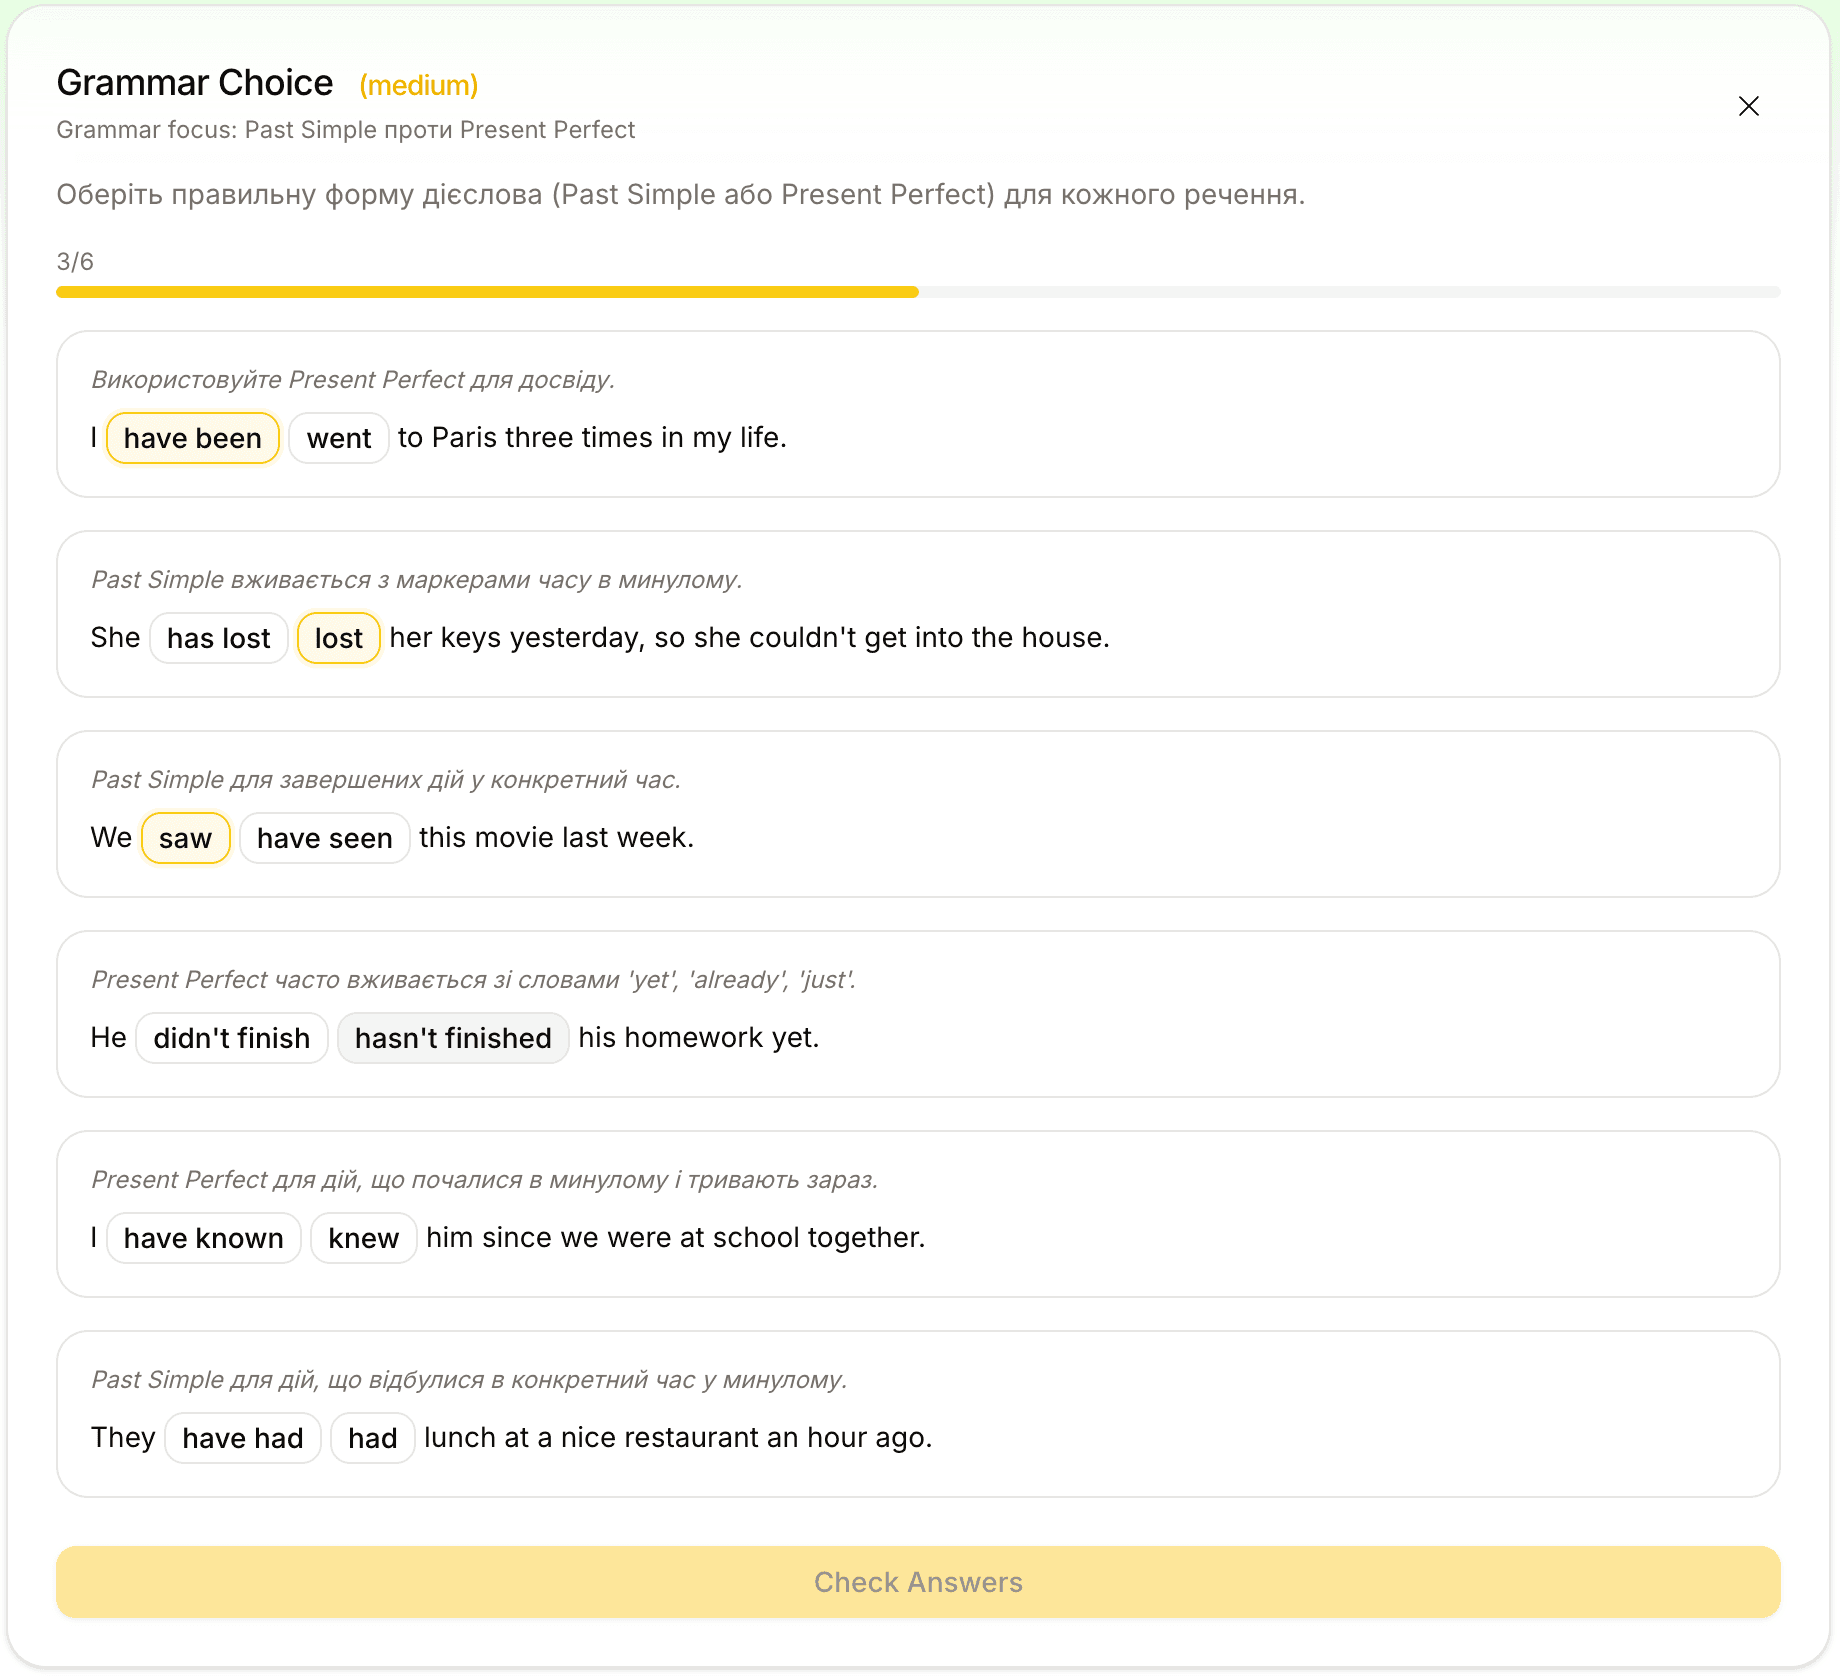Image resolution: width=1840 pixels, height=1676 pixels.
Task: Click hint 'Past Simple вживається з маркерами часу'
Action: (417, 580)
